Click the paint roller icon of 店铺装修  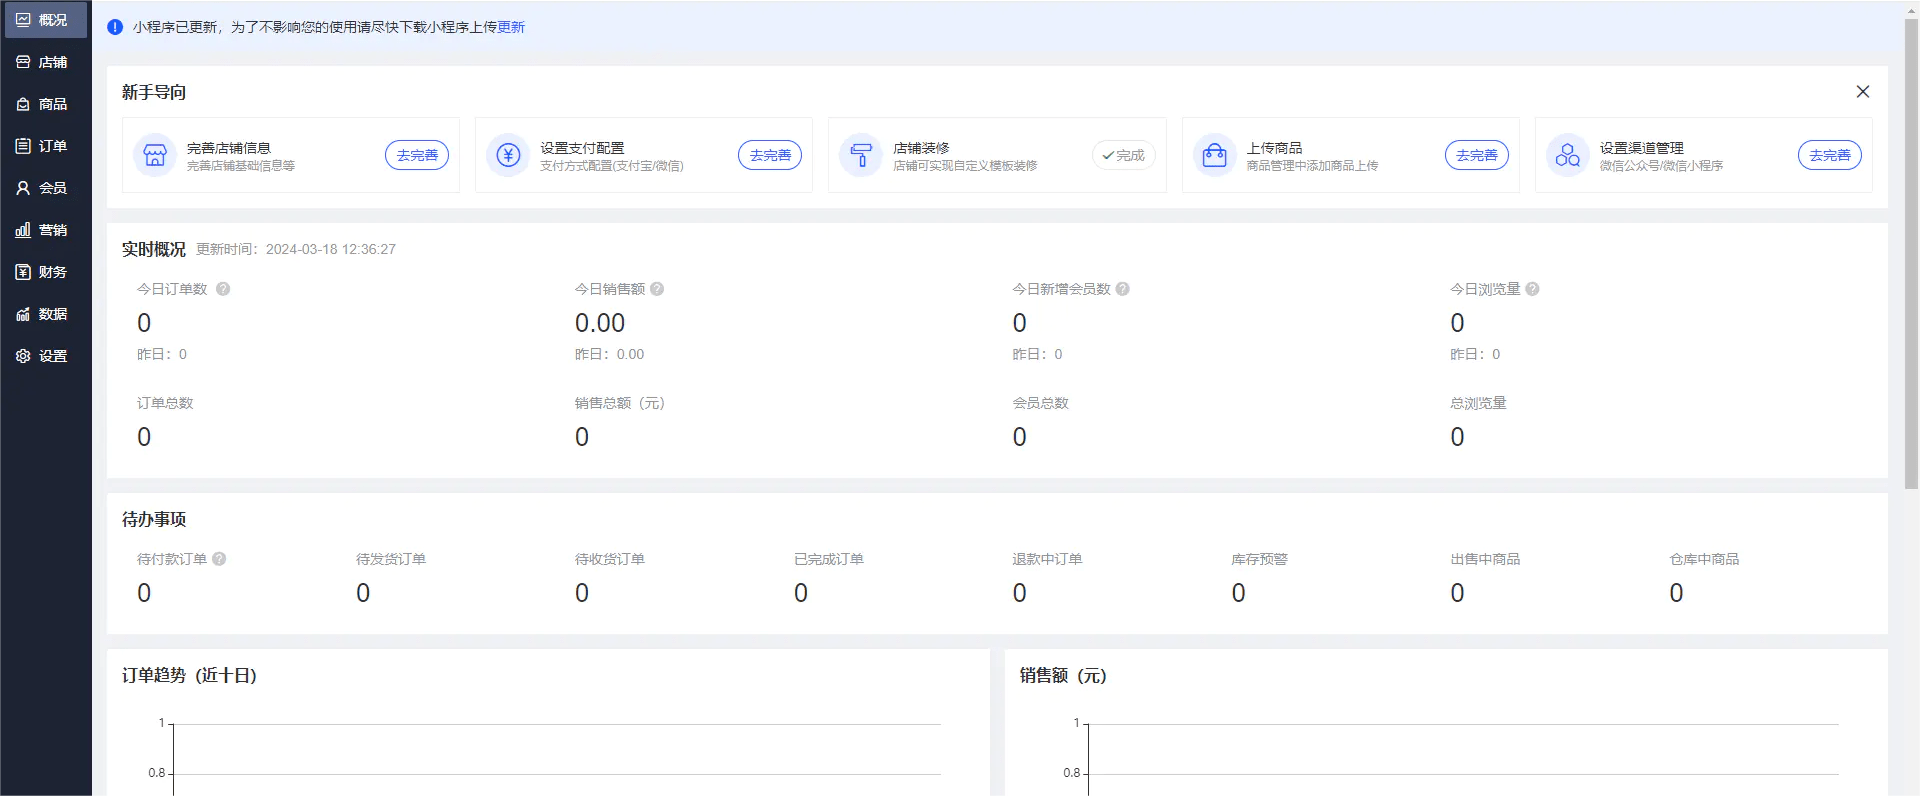pyautogui.click(x=861, y=155)
